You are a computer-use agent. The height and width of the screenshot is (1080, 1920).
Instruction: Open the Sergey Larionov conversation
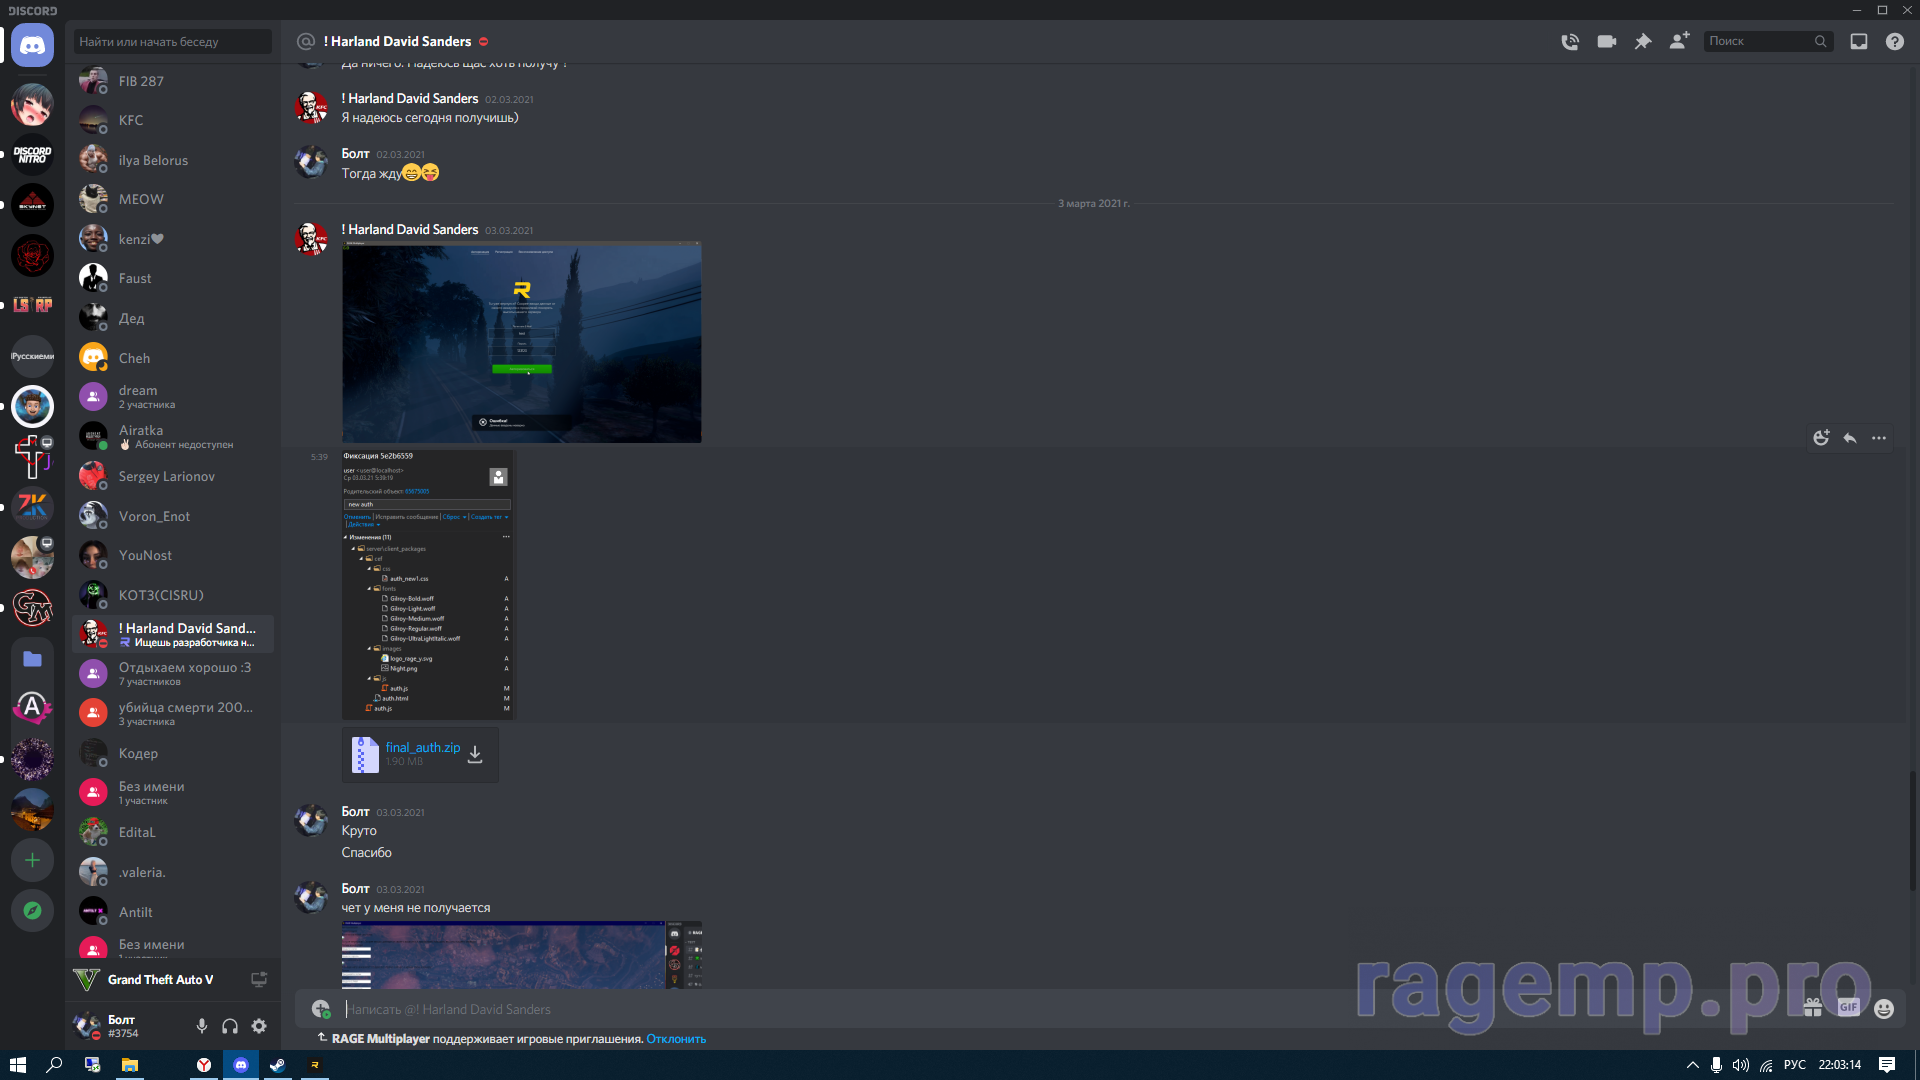point(173,476)
